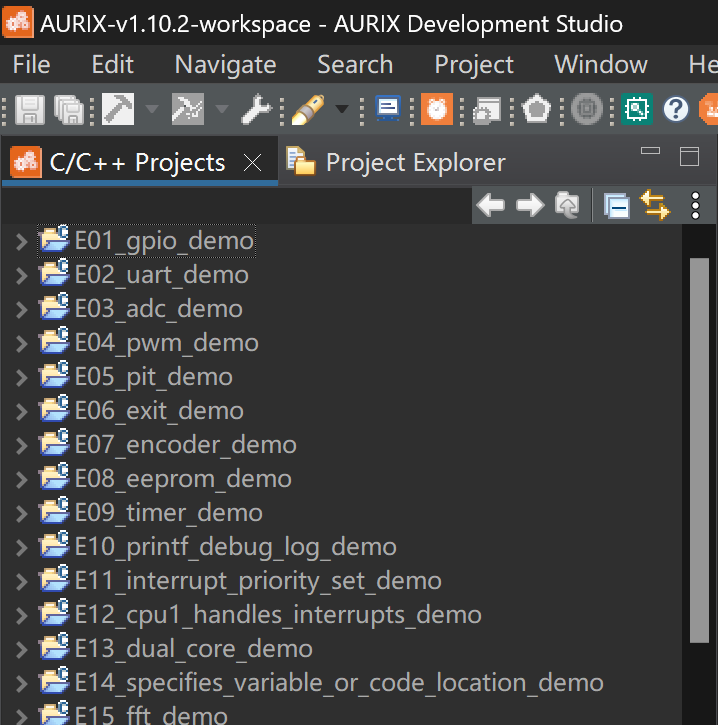Close the C/C++ Projects tab
This screenshot has height=725, width=718.
click(x=252, y=163)
